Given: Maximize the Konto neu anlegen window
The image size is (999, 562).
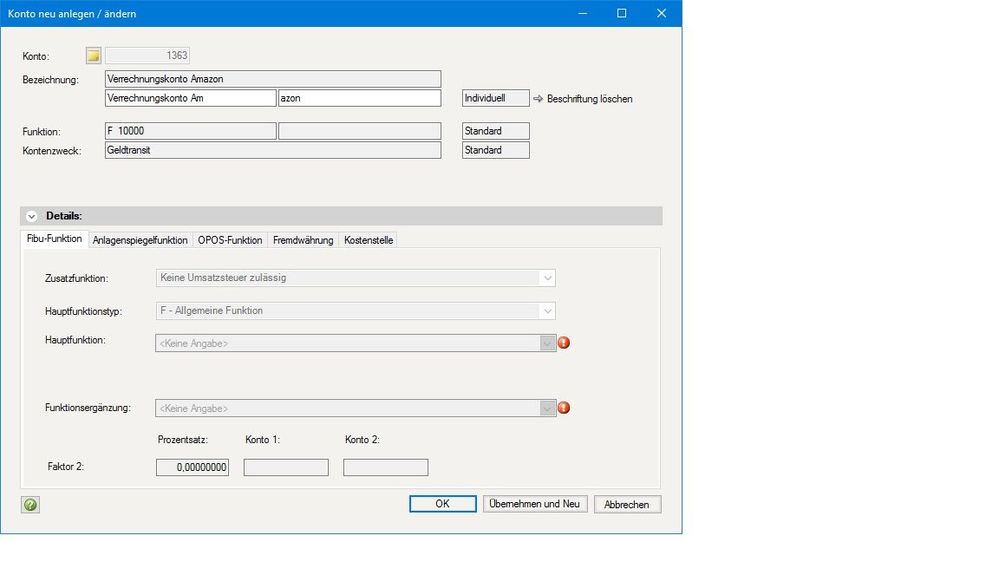Looking at the screenshot, I should (x=622, y=13).
